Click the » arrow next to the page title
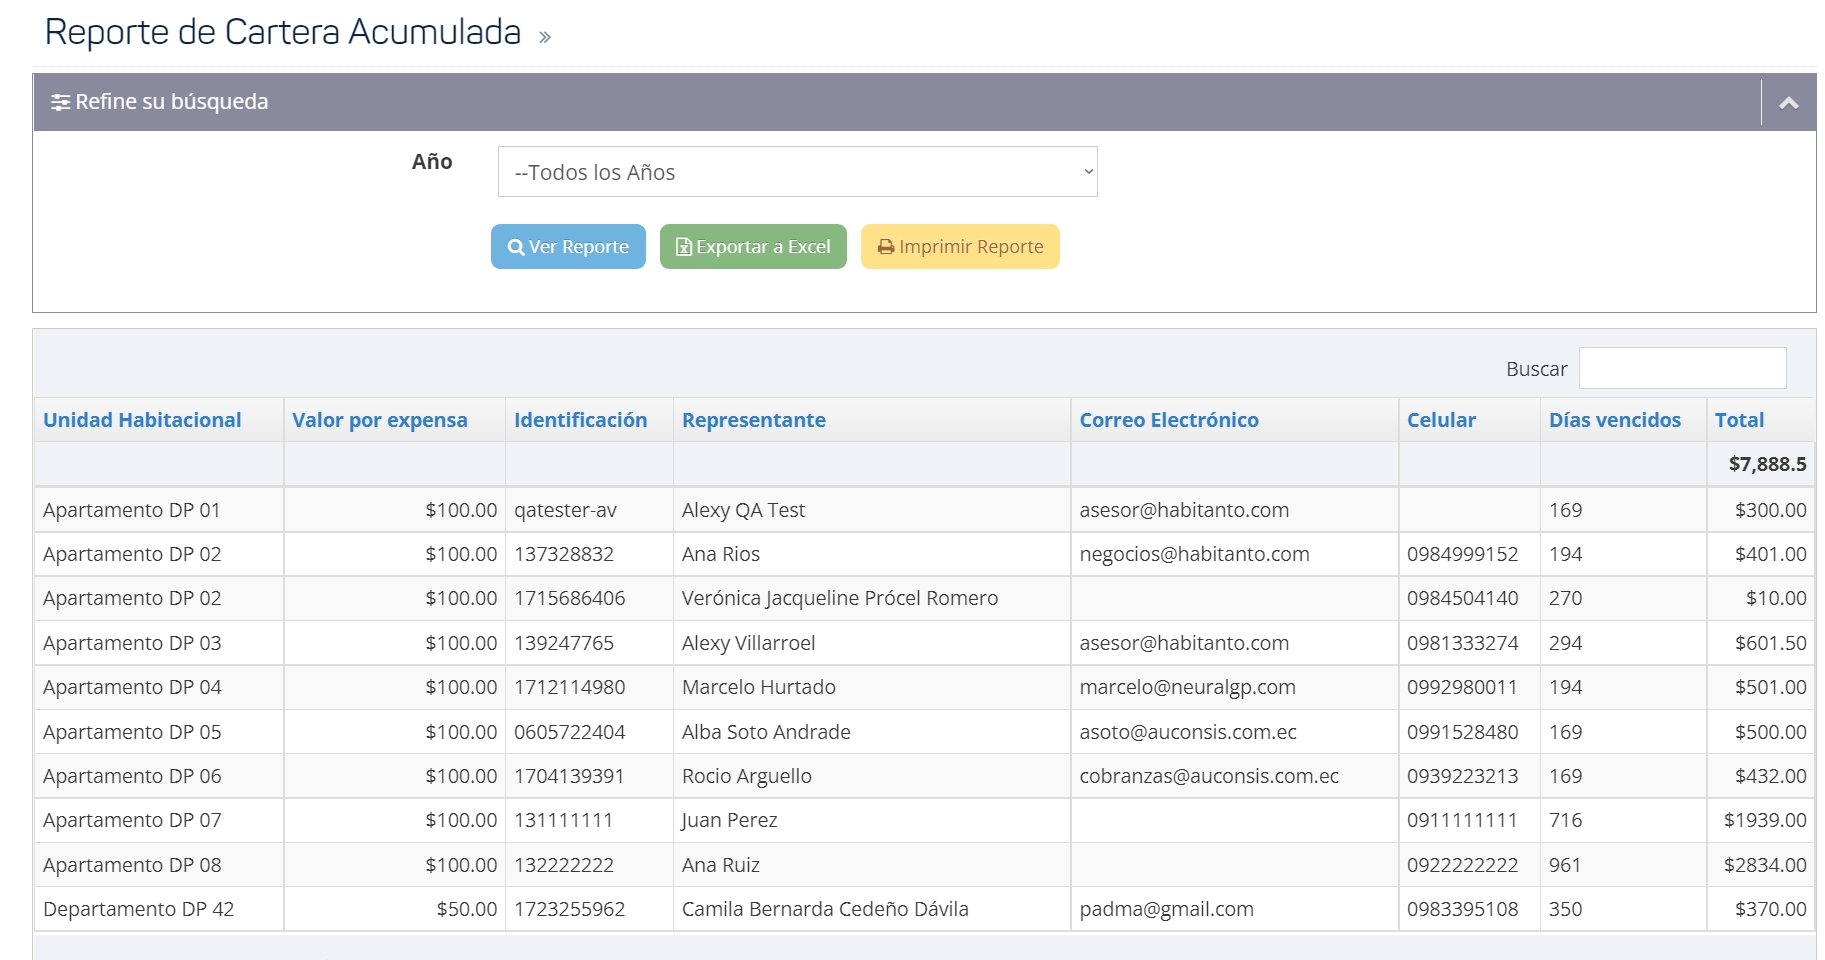The image size is (1825, 960). [x=541, y=36]
